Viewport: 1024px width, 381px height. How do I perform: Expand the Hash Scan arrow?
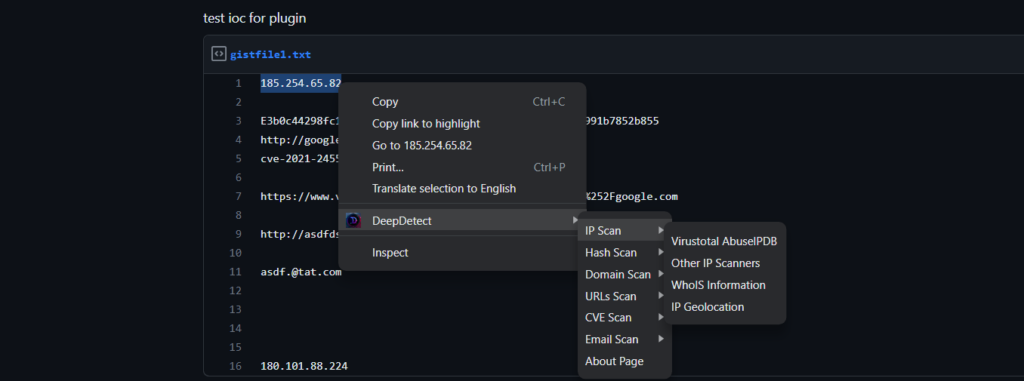click(661, 252)
